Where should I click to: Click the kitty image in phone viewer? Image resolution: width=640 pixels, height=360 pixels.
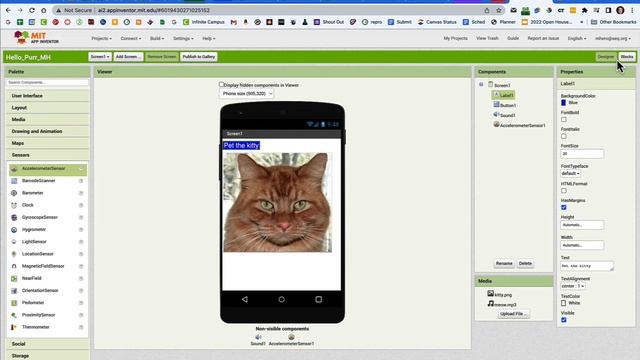(x=277, y=202)
